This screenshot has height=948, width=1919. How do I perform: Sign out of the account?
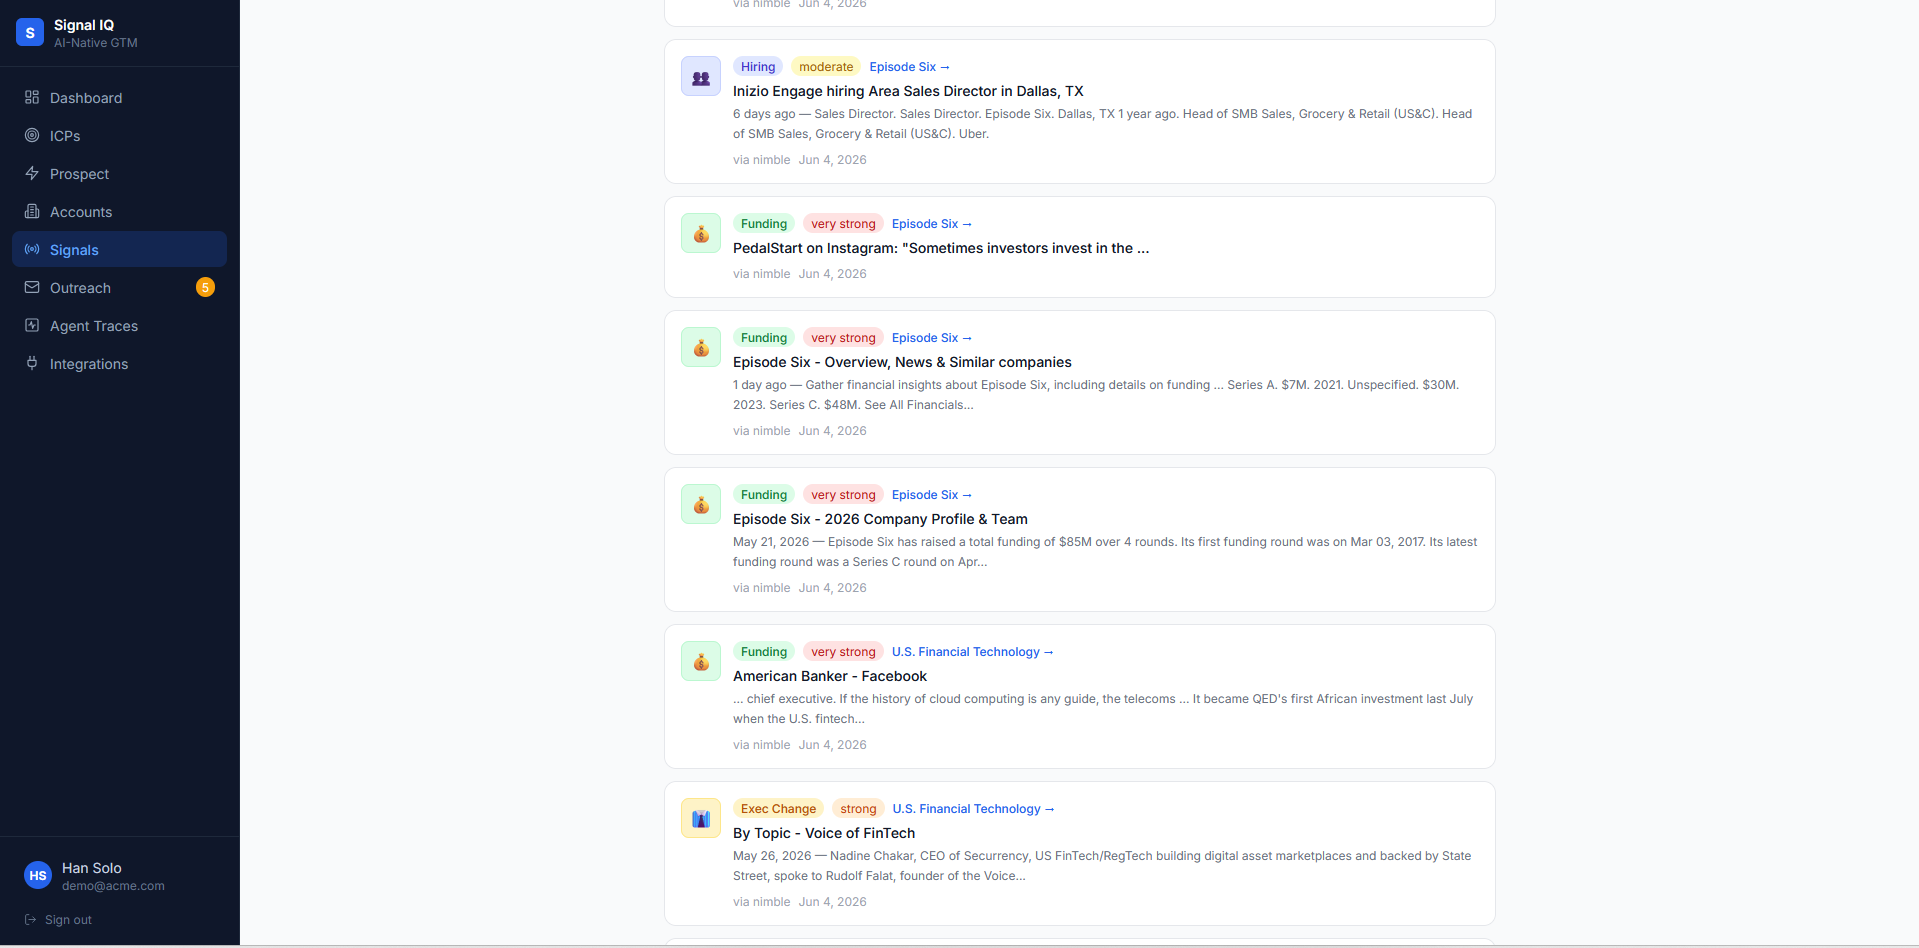(58, 919)
